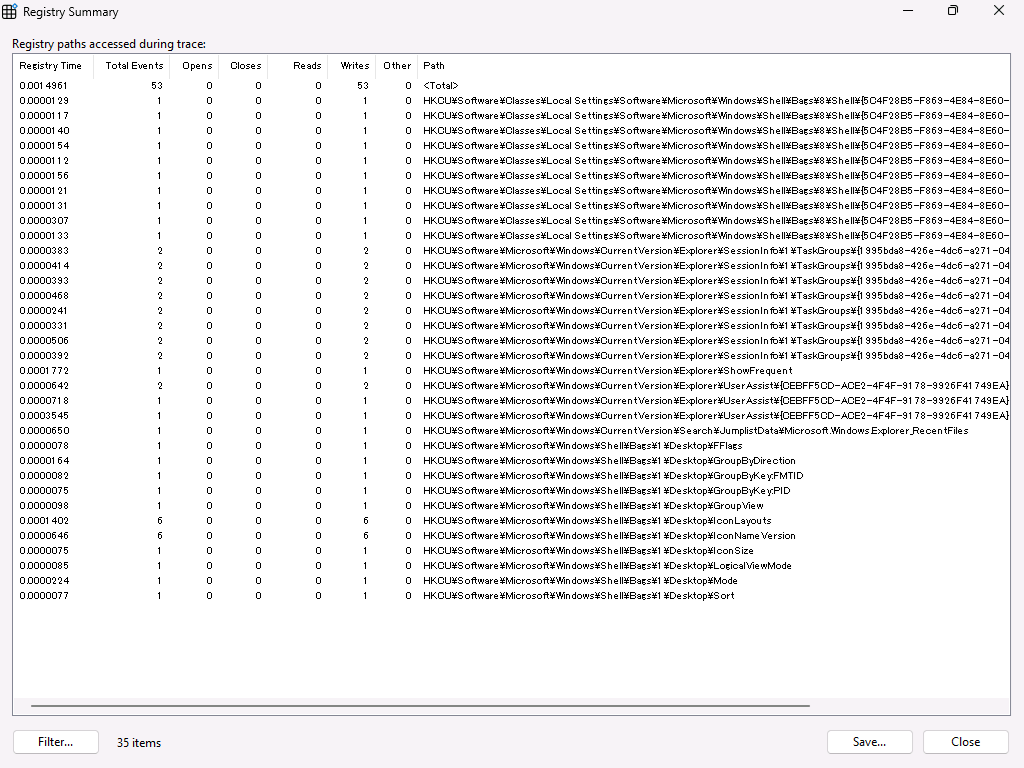
Task: Sort by the Reads column header
Action: 306,66
